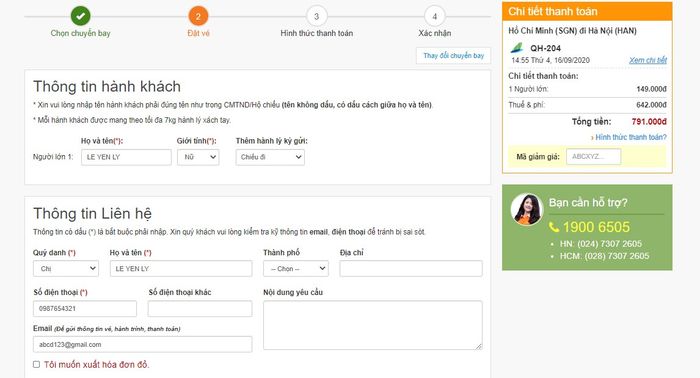Click the 'Thuế & phí' amount 642.000đ

(651, 105)
